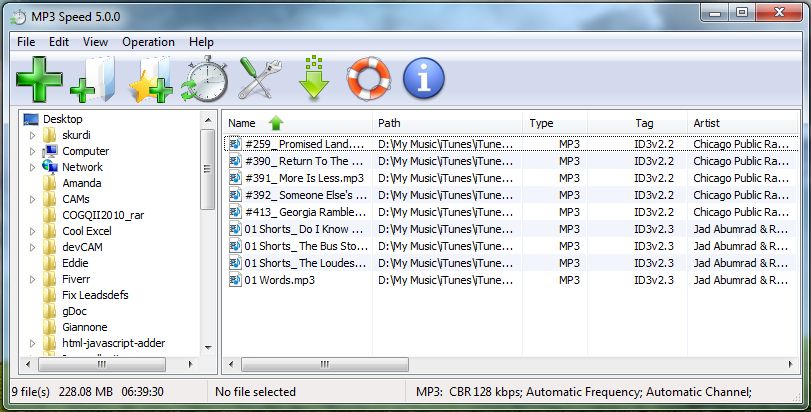This screenshot has width=811, height=412.
Task: Select the Fix Leadsdefs folder
Action: pyautogui.click(x=95, y=295)
